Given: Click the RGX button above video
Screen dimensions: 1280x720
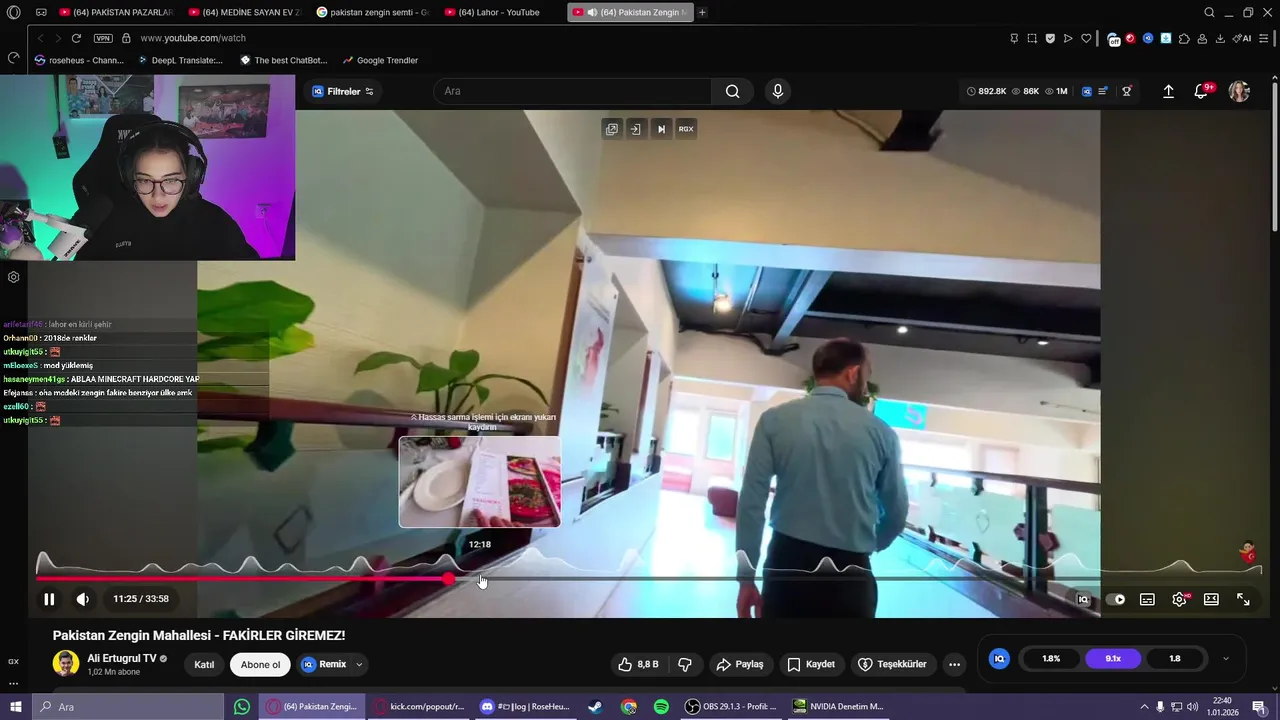Looking at the screenshot, I should 686,129.
